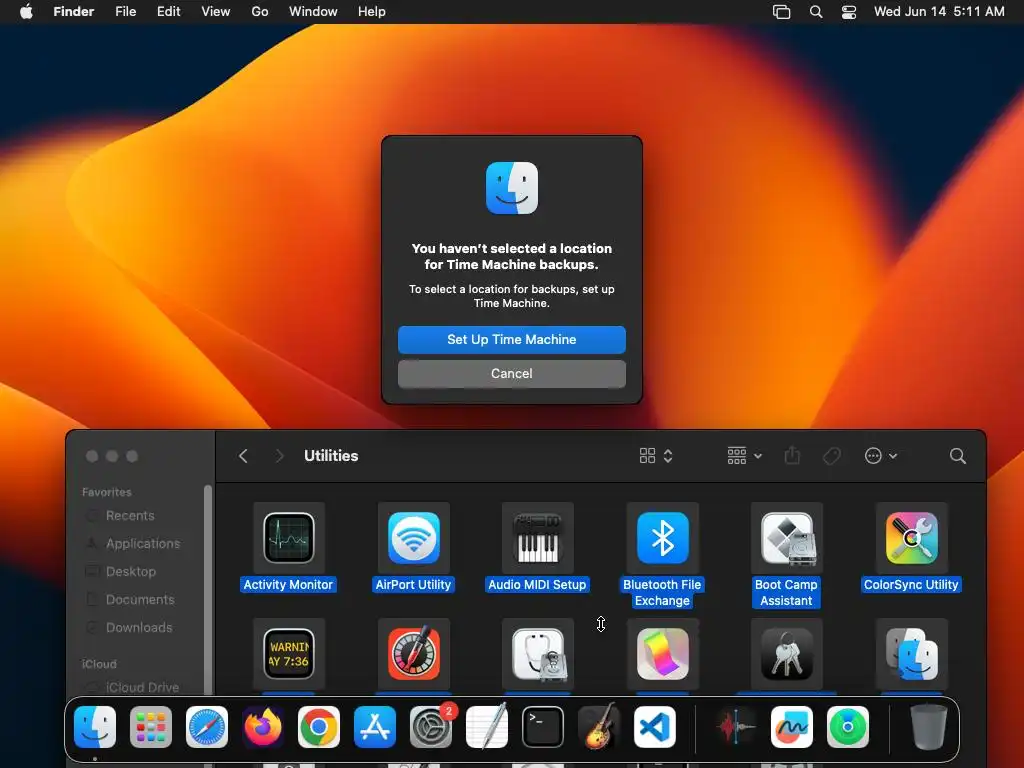Open Spotlight search in menu bar

(816, 12)
